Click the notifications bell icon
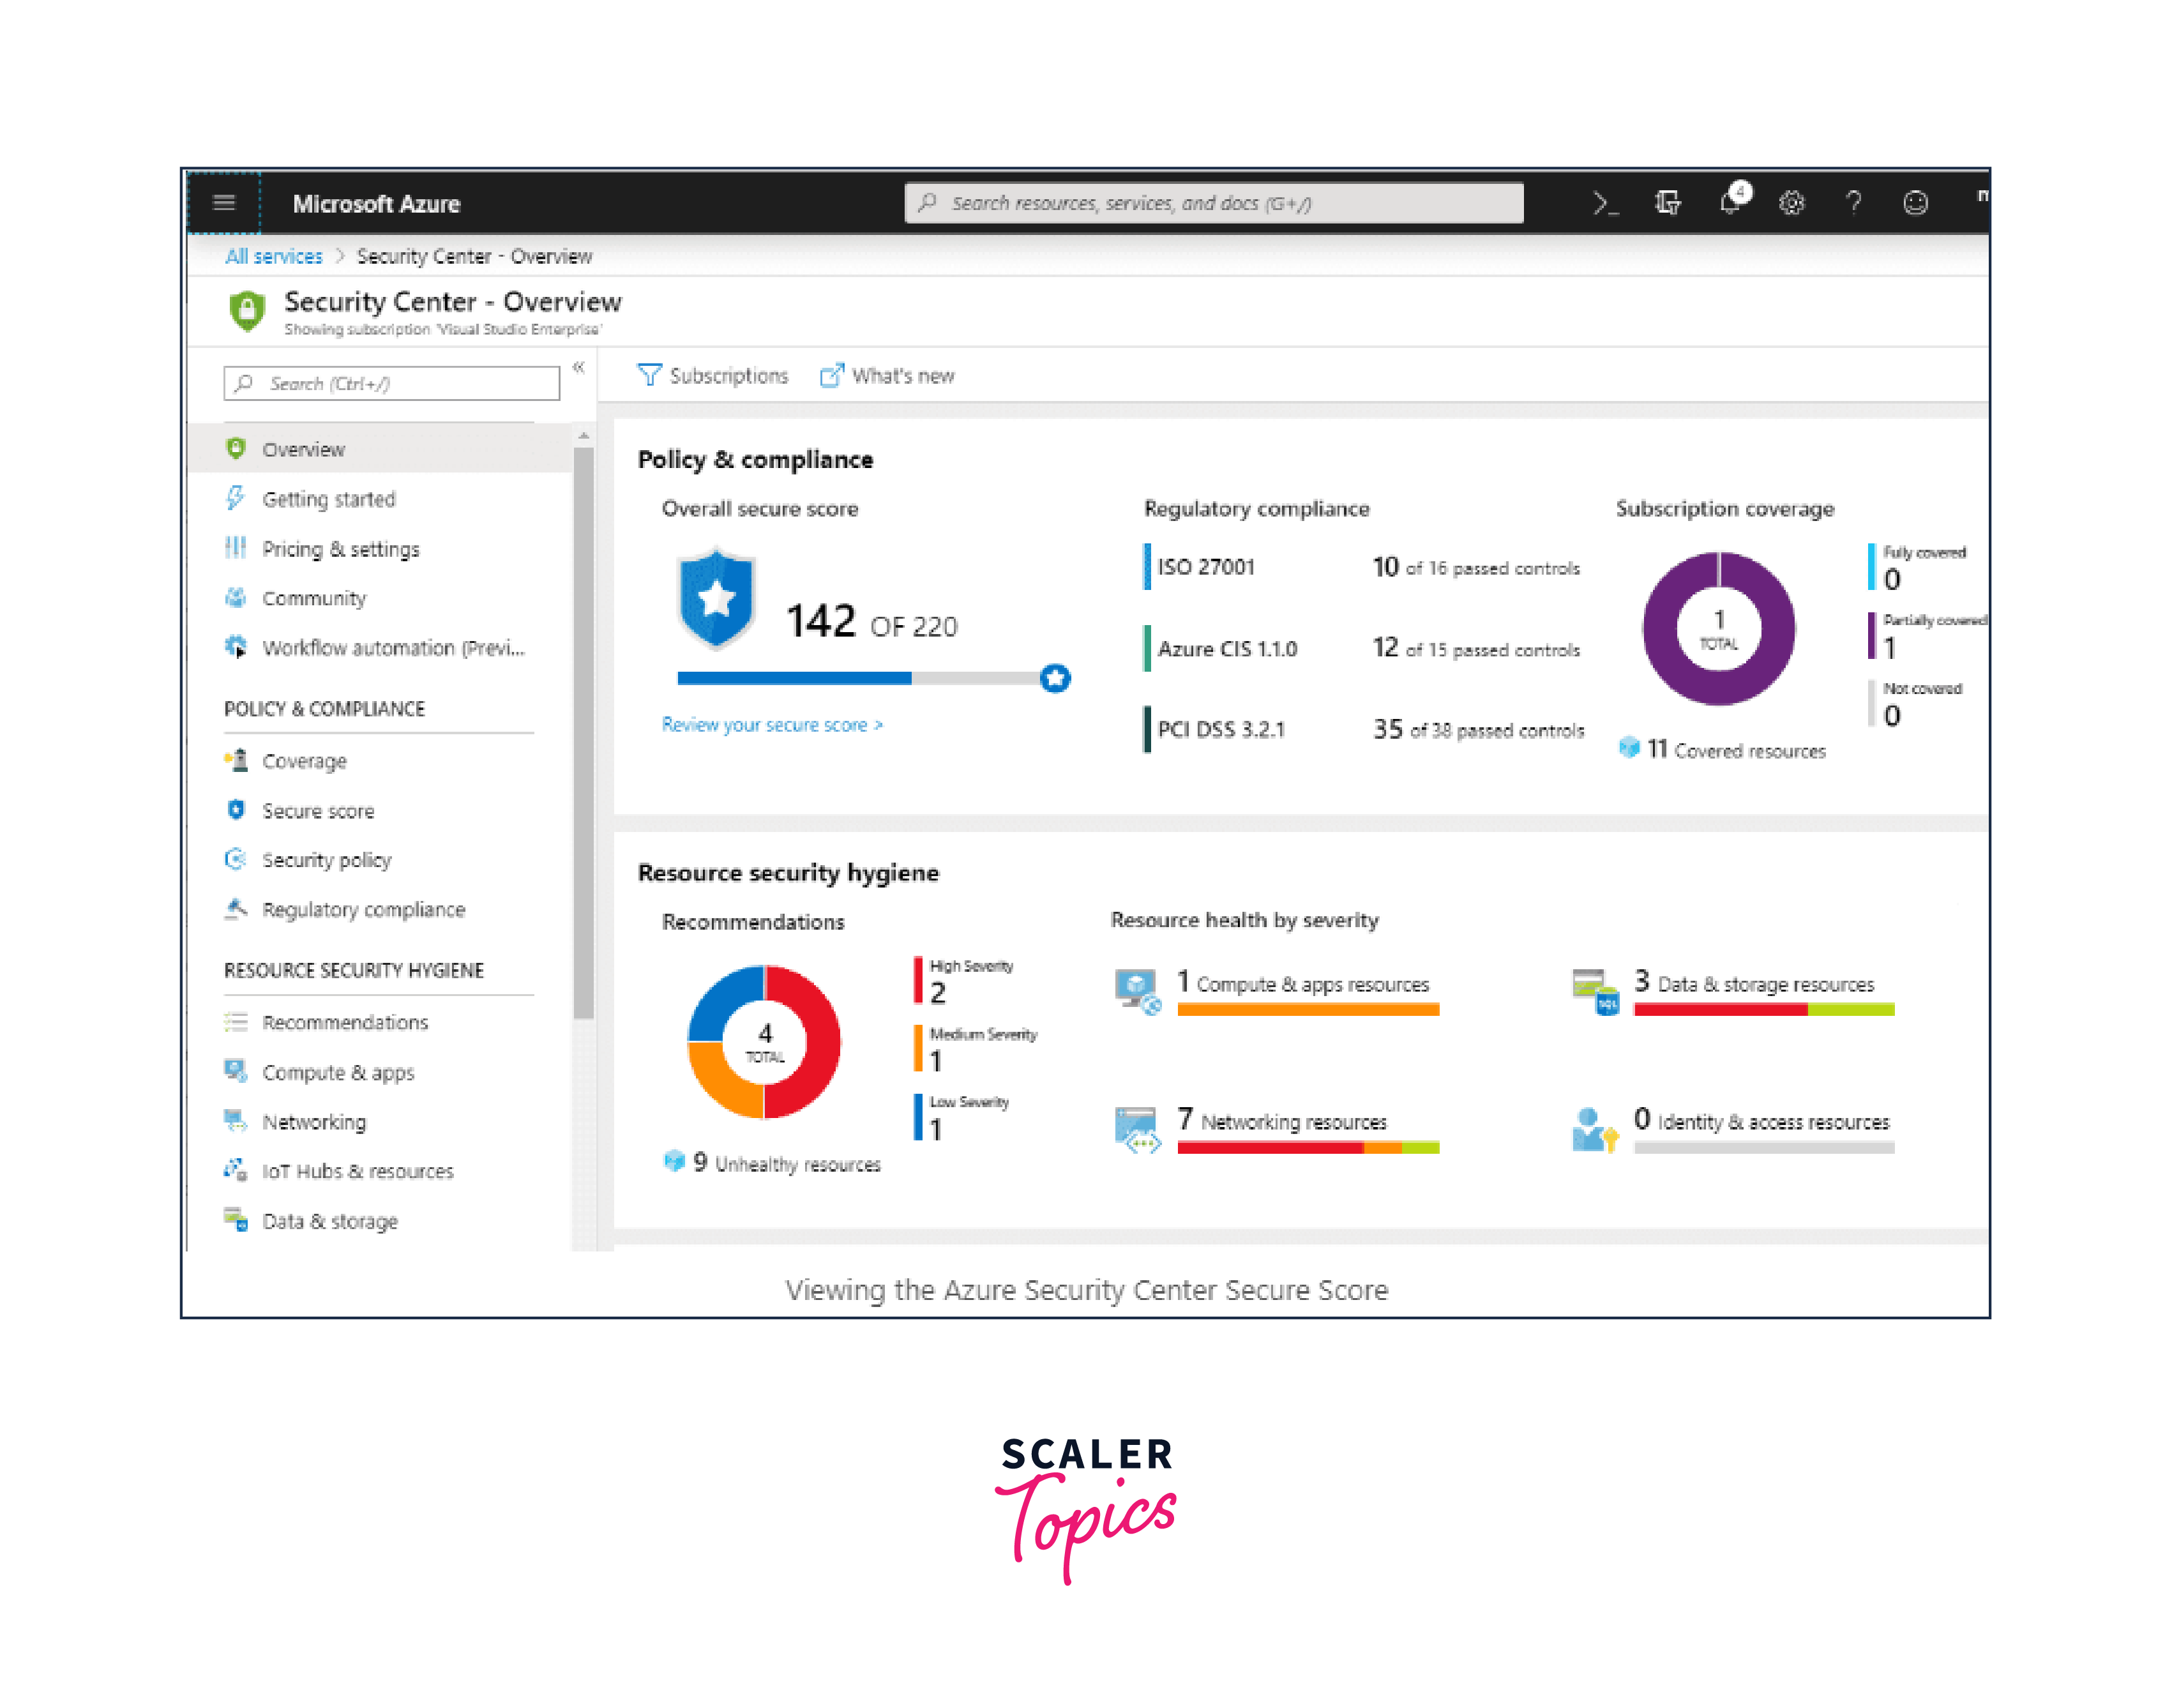The height and width of the screenshot is (1708, 2172). 1730,203
